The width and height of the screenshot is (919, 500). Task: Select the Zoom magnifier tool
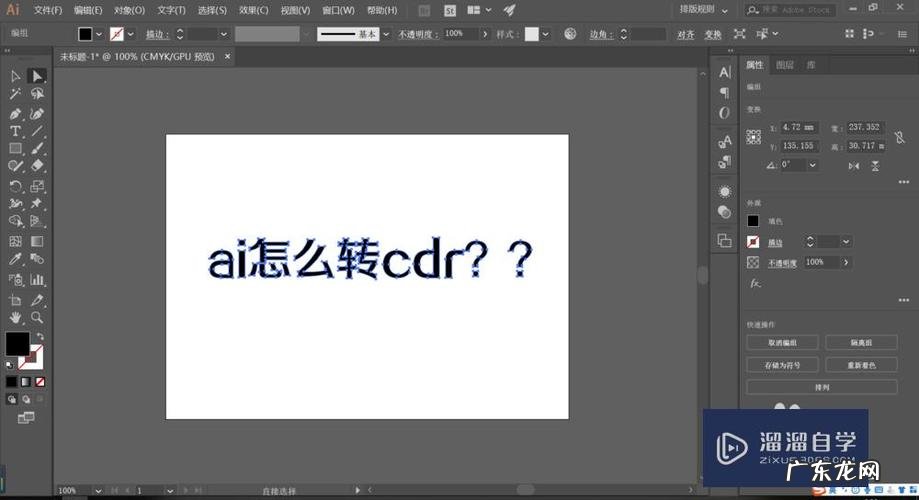37,317
